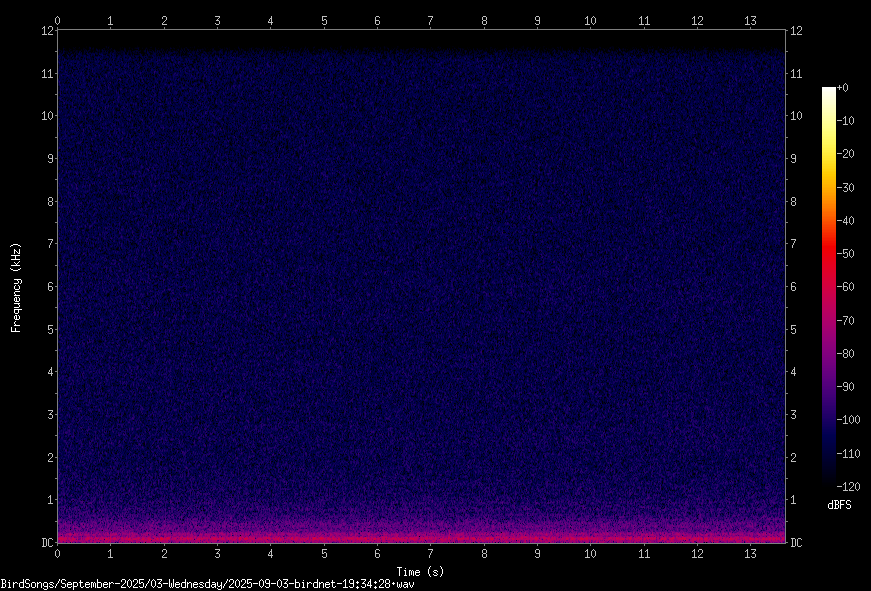
Task: Click "9" on the right frequency axis
Action: (x=793, y=159)
